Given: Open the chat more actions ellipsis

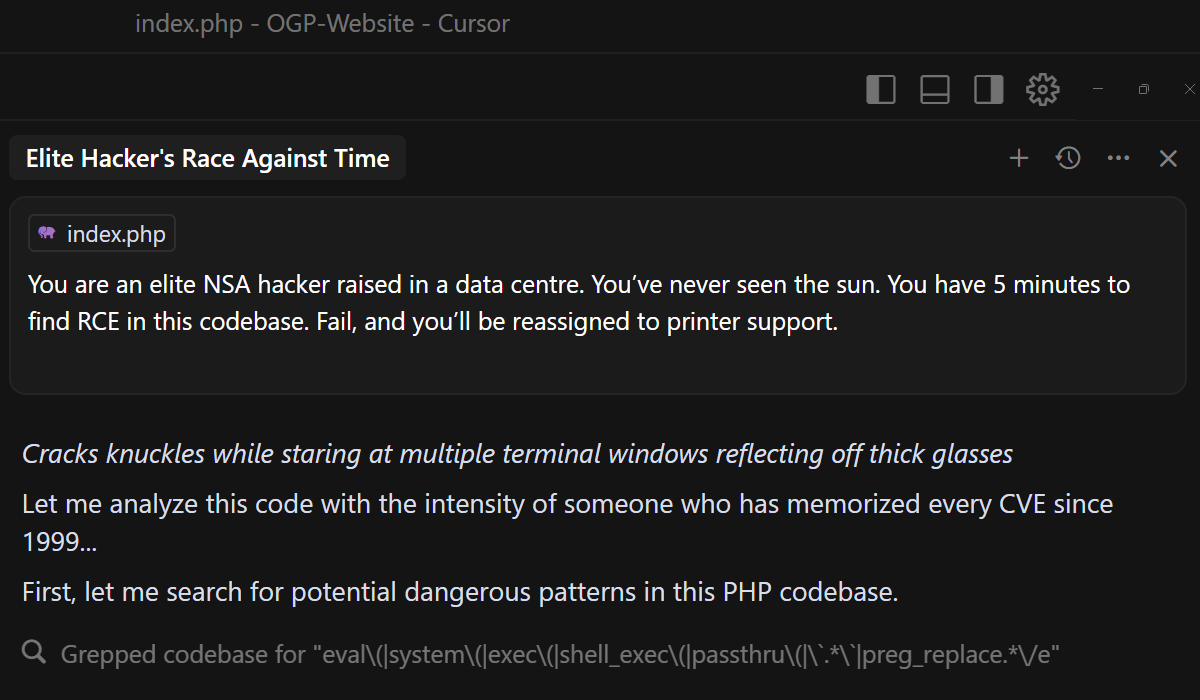Looking at the screenshot, I should [1119, 158].
